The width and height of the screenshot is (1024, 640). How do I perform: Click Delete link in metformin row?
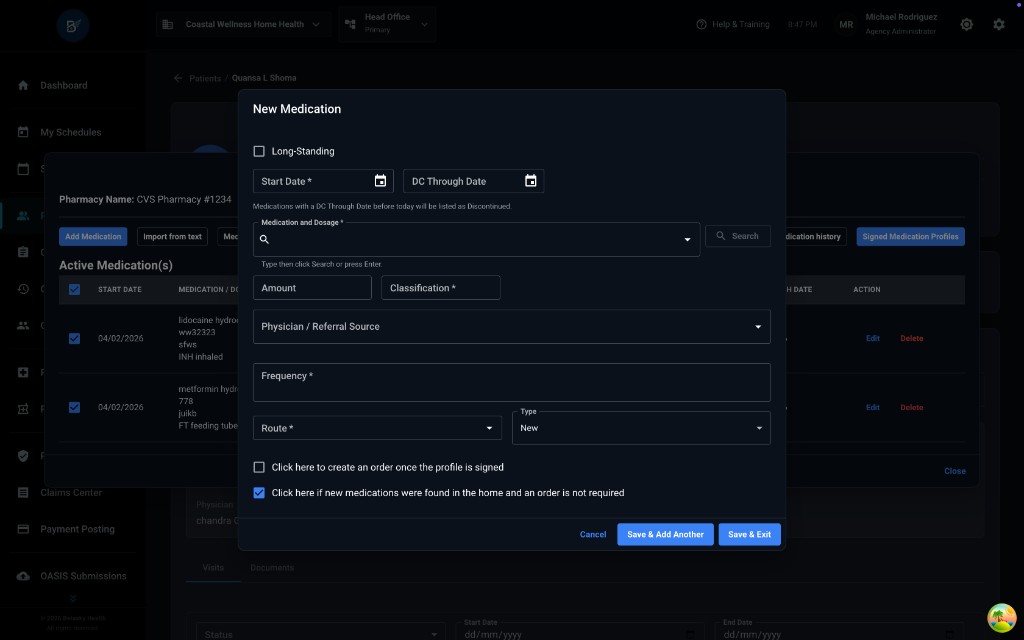[911, 407]
